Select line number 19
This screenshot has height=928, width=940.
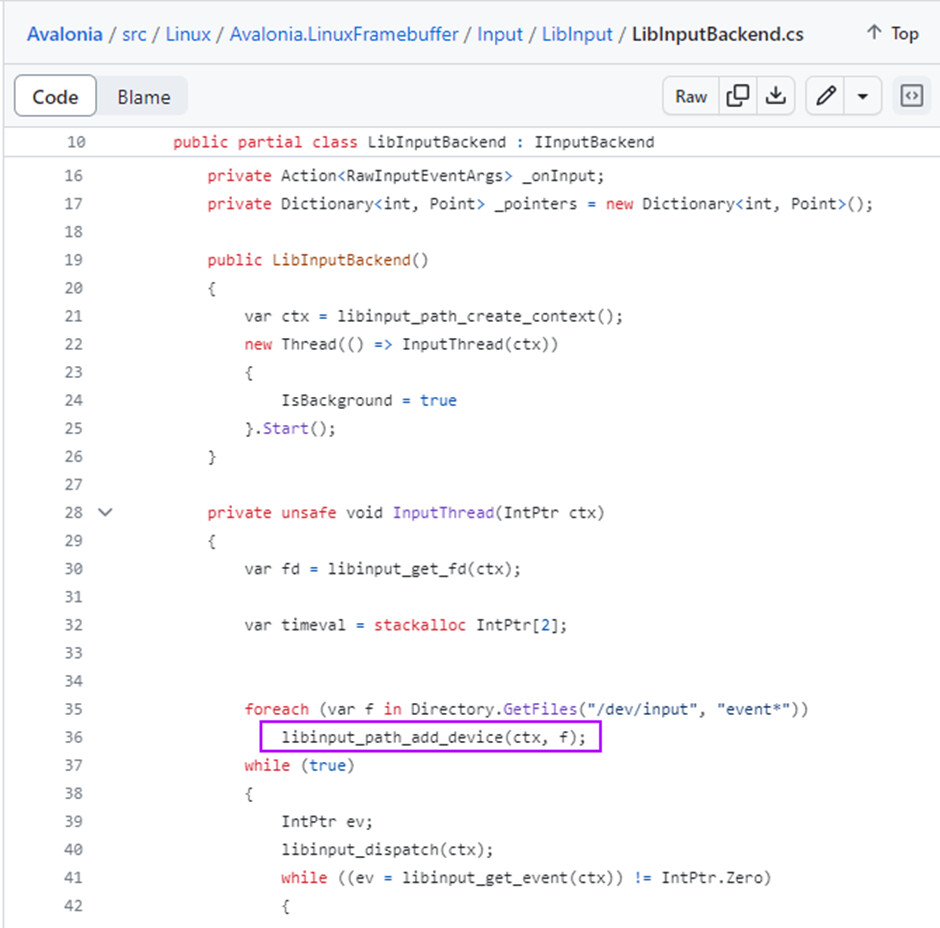(x=75, y=260)
